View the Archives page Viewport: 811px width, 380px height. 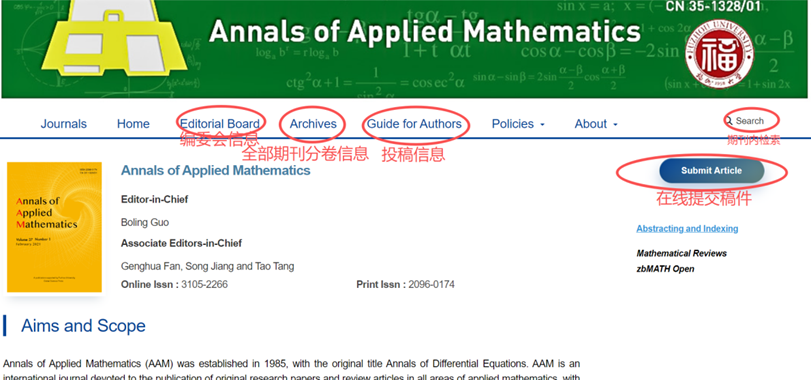(313, 124)
